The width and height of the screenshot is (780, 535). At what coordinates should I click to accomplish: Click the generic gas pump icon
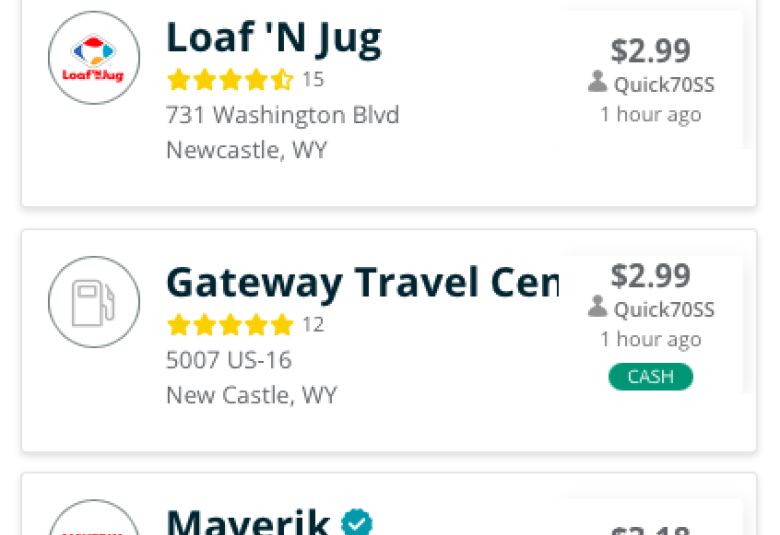[x=94, y=302]
